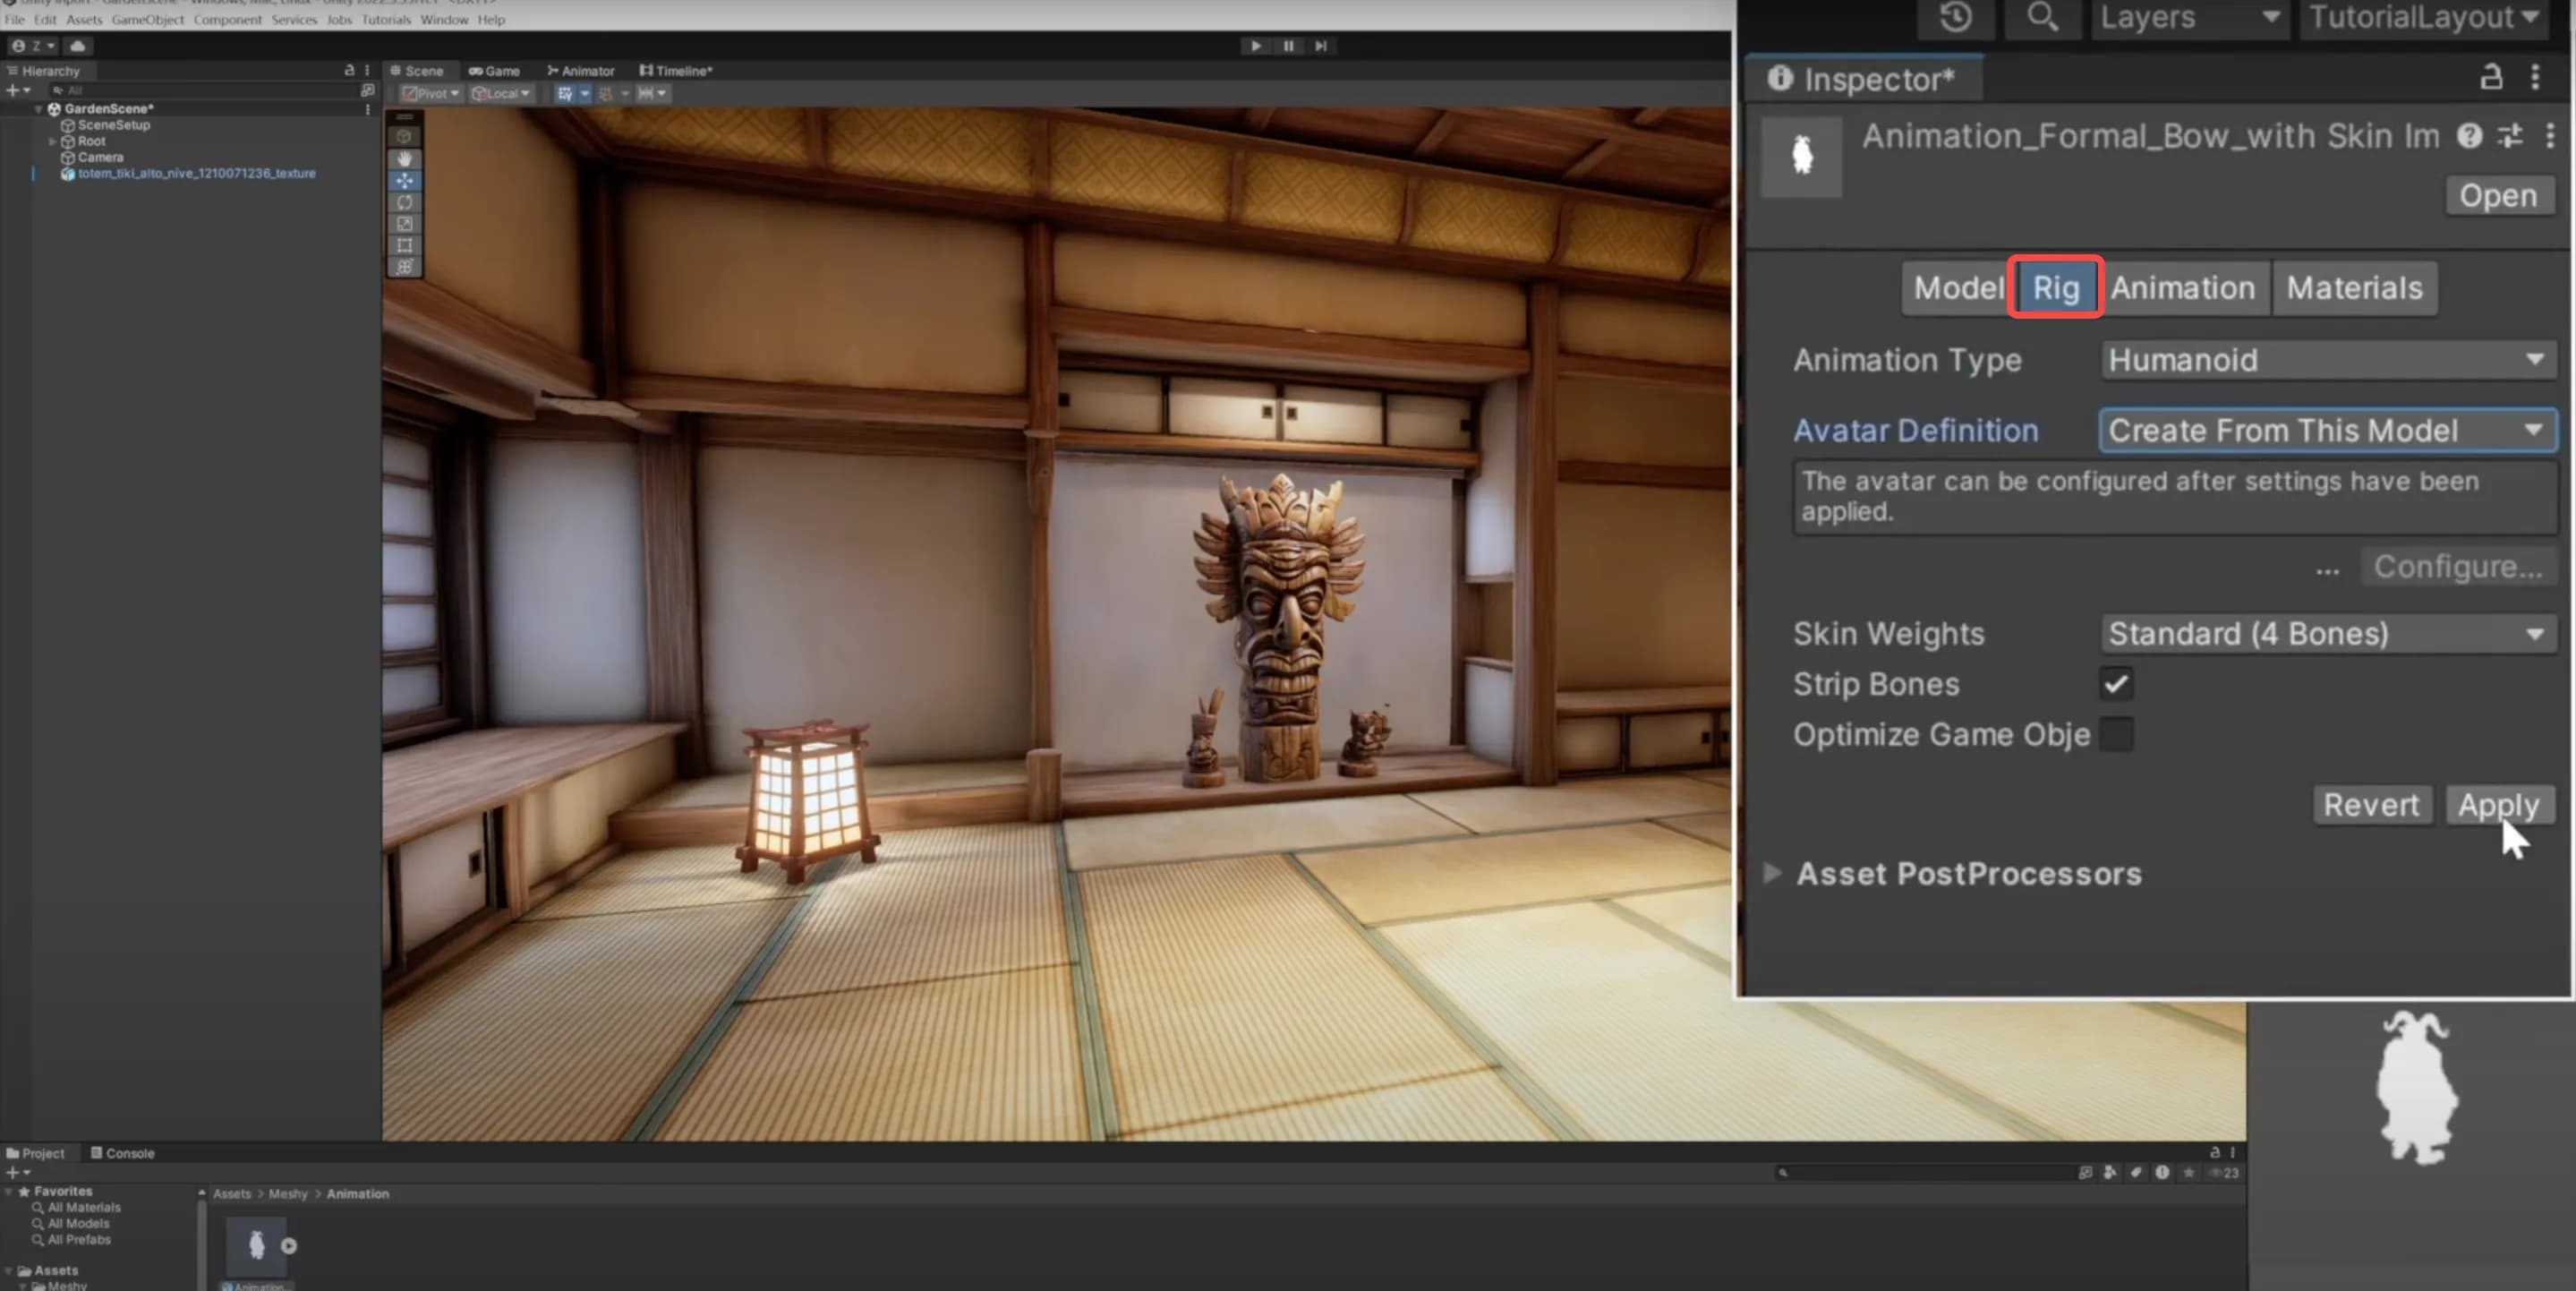
Task: Click the Step-forward playback icon
Action: tap(1322, 46)
